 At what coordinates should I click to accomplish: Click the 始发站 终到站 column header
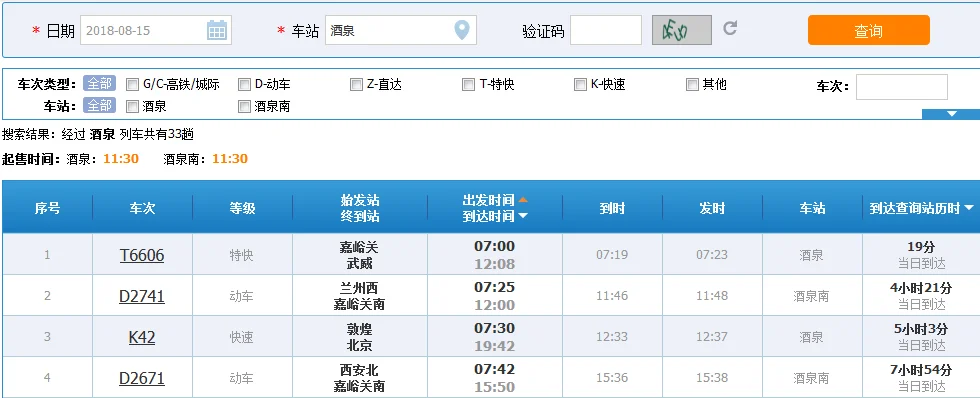(360, 208)
